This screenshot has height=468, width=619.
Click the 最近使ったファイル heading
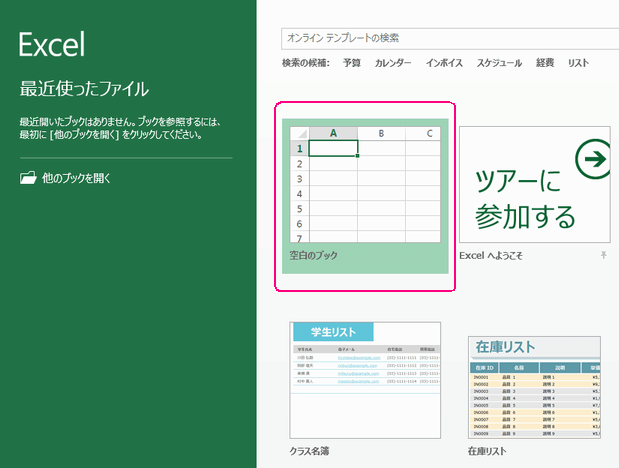click(x=84, y=88)
